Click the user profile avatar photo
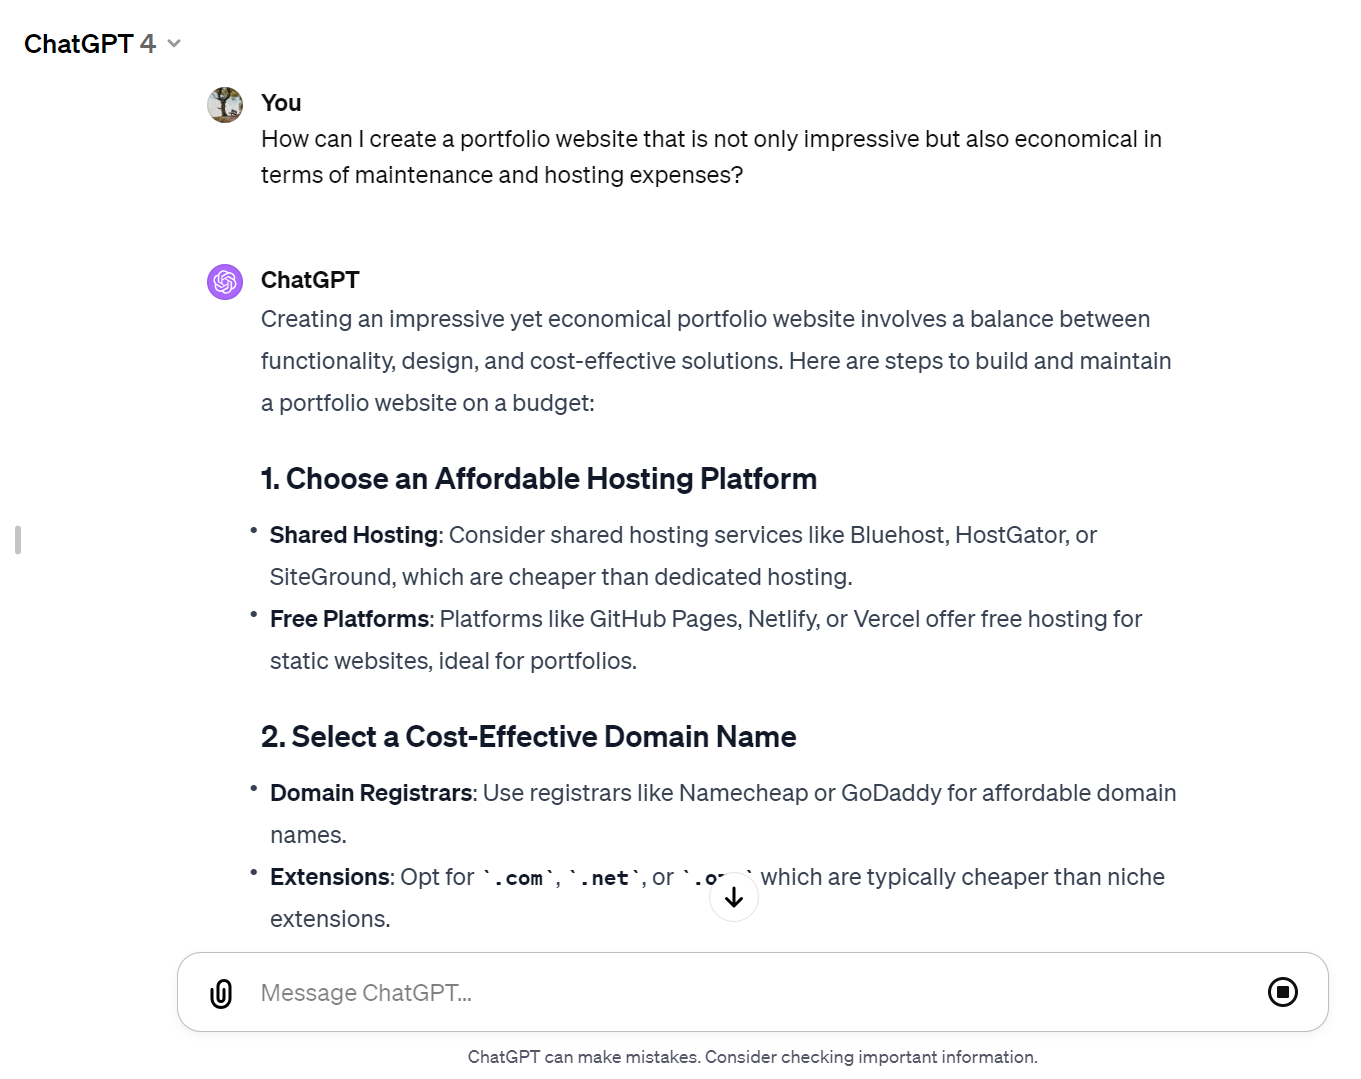 click(x=225, y=105)
